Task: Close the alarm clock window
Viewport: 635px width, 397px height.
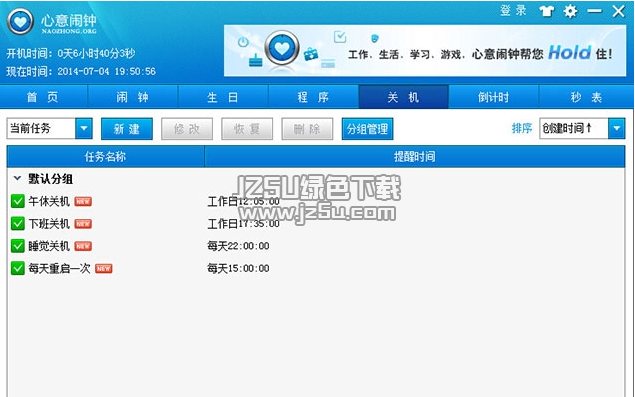Action: 618,11
